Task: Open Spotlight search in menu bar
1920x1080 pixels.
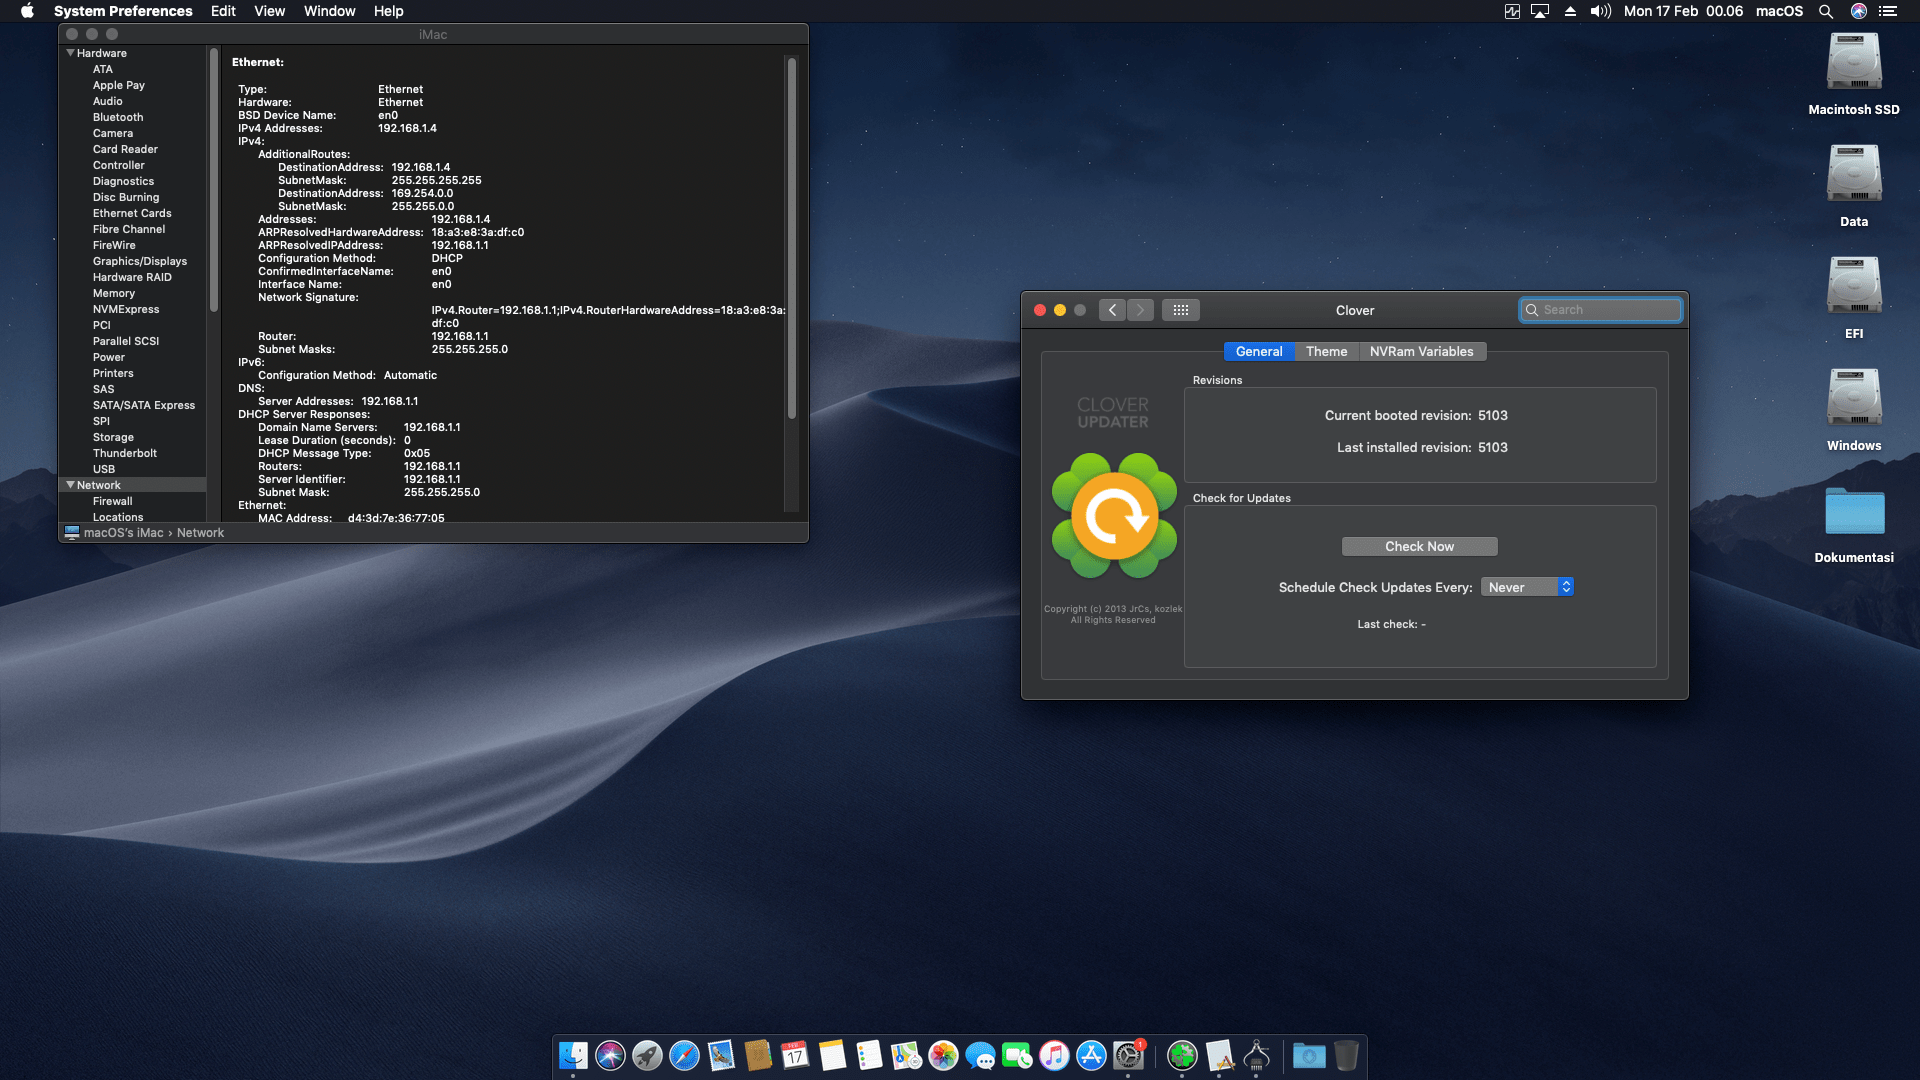Action: [x=1825, y=11]
